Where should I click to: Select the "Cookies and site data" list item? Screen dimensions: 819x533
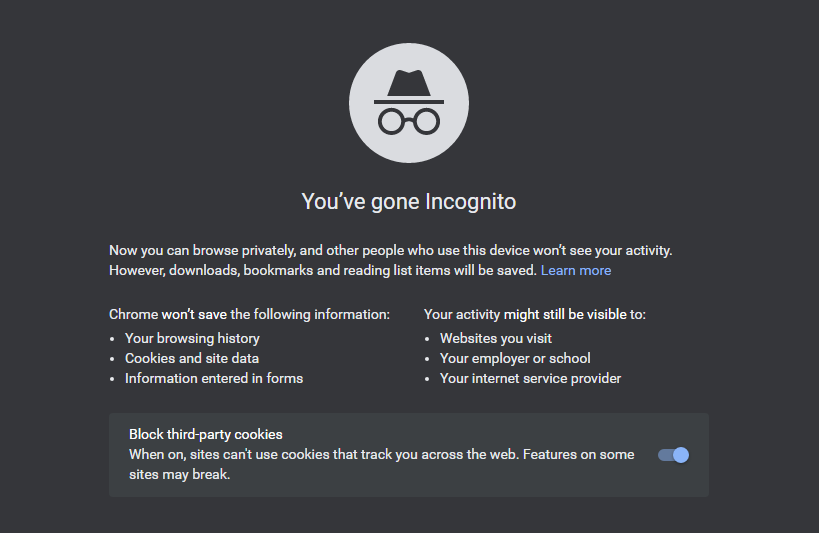[x=192, y=358]
